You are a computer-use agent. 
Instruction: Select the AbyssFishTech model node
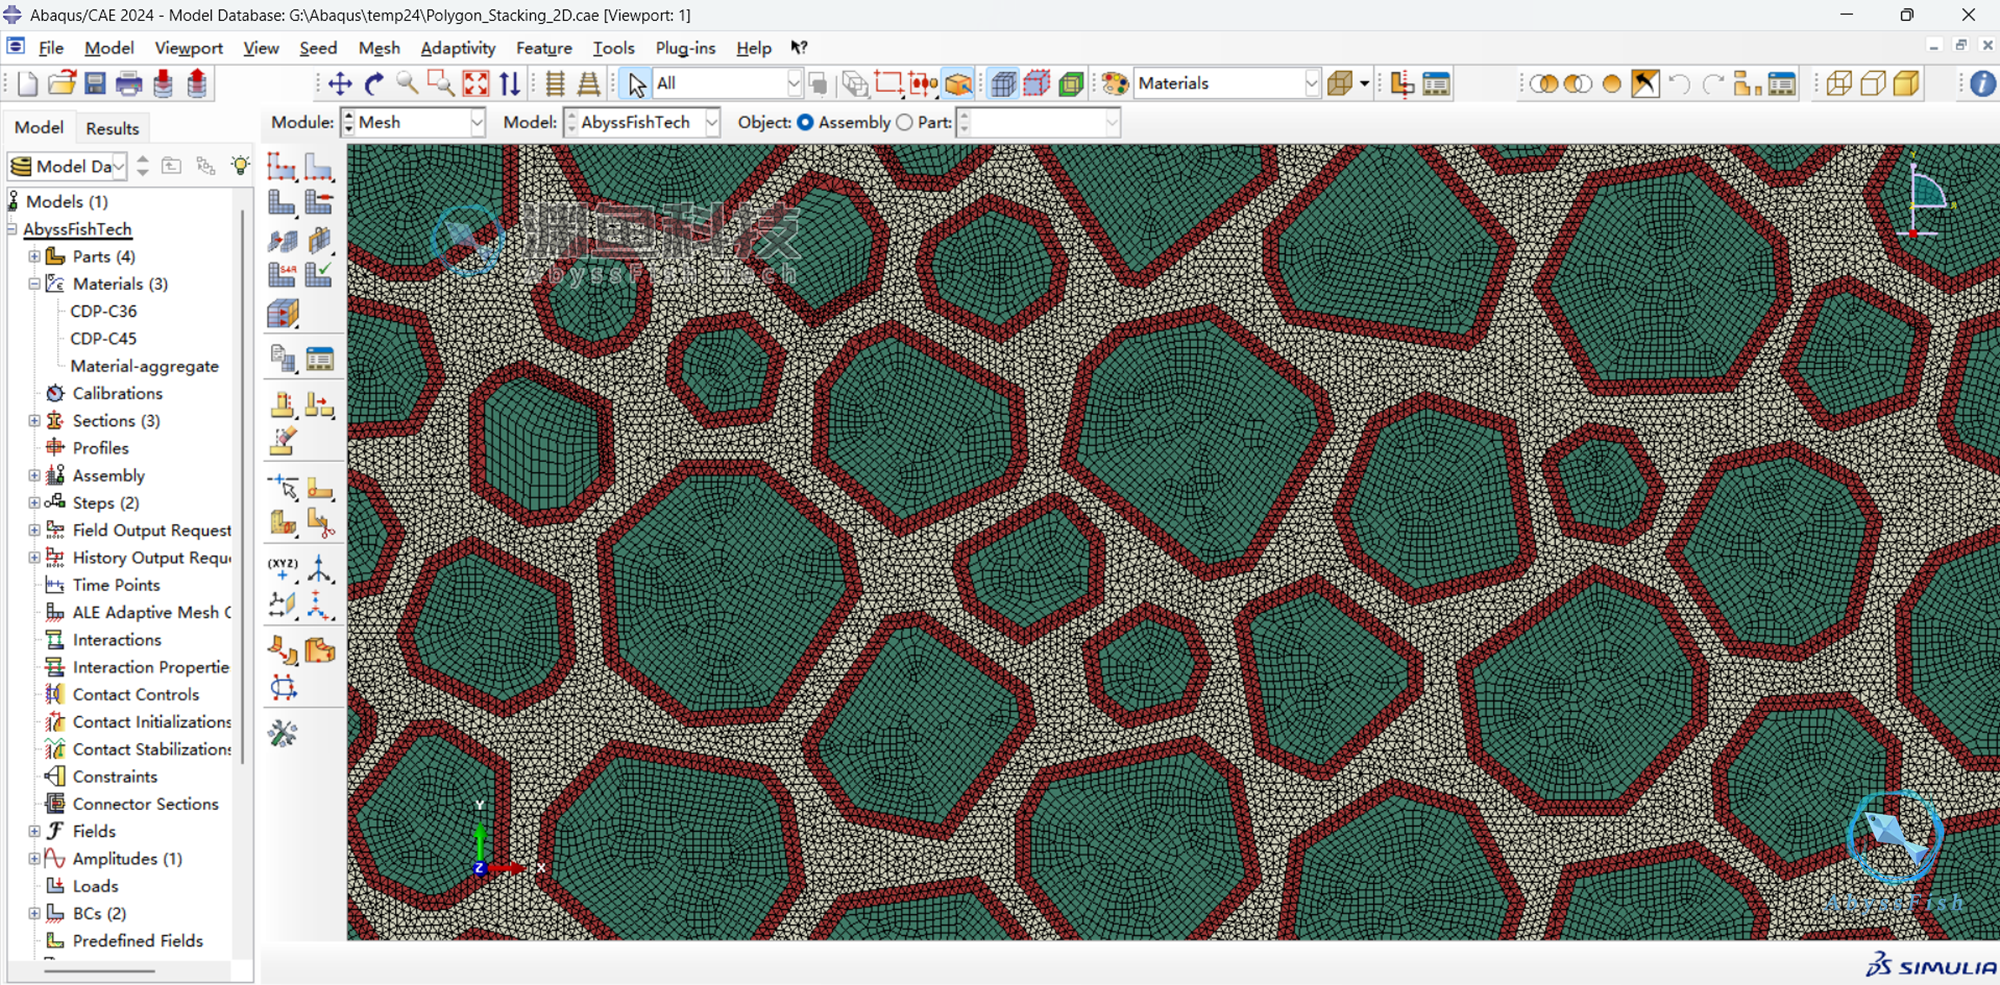[x=77, y=229]
